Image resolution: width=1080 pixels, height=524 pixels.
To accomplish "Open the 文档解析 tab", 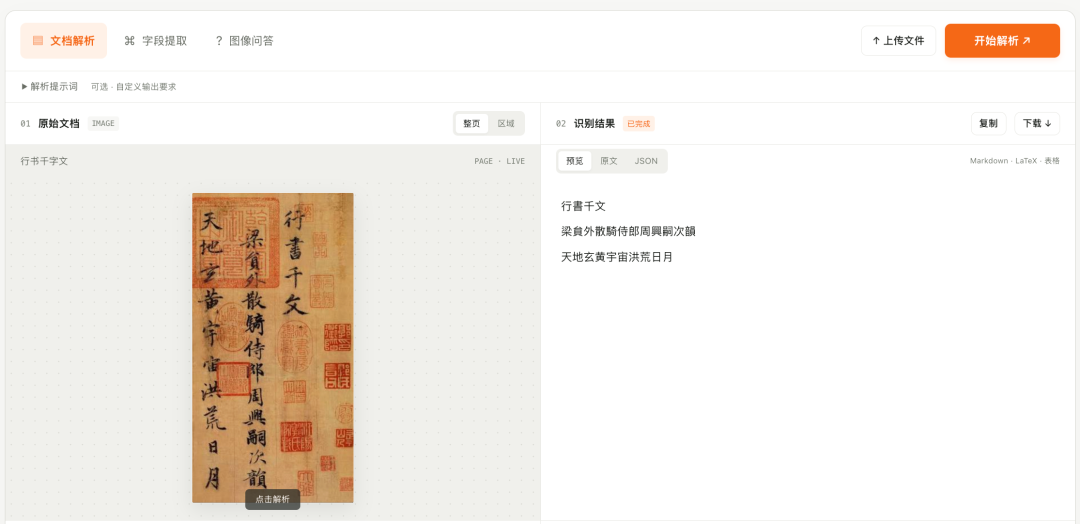I will coord(63,41).
